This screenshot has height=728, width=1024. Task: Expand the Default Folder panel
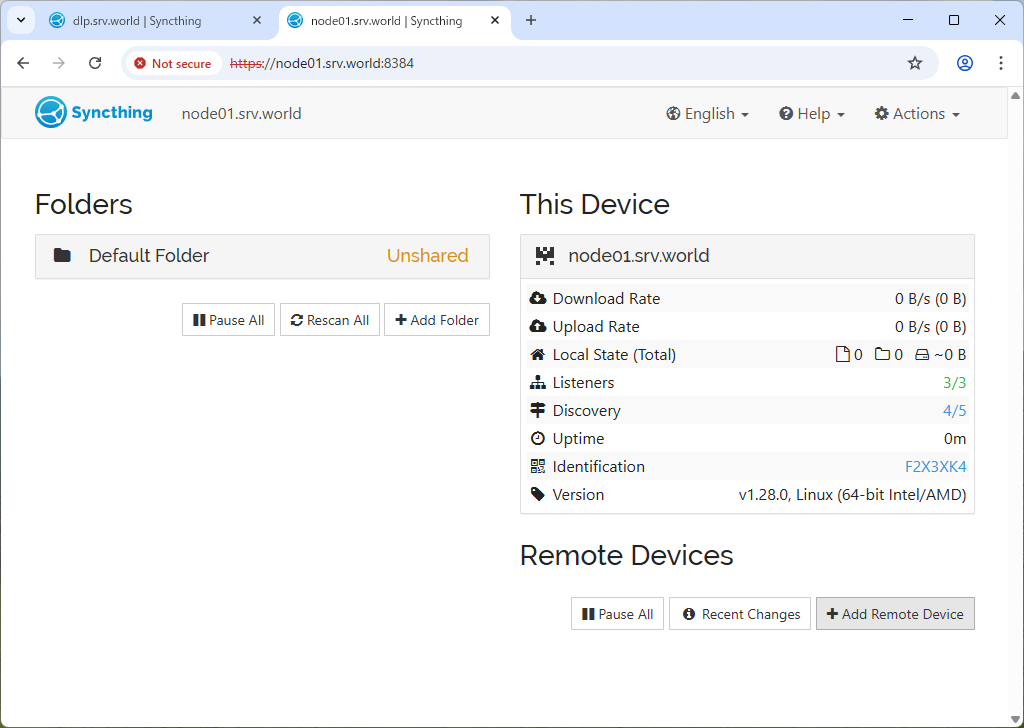[262, 256]
